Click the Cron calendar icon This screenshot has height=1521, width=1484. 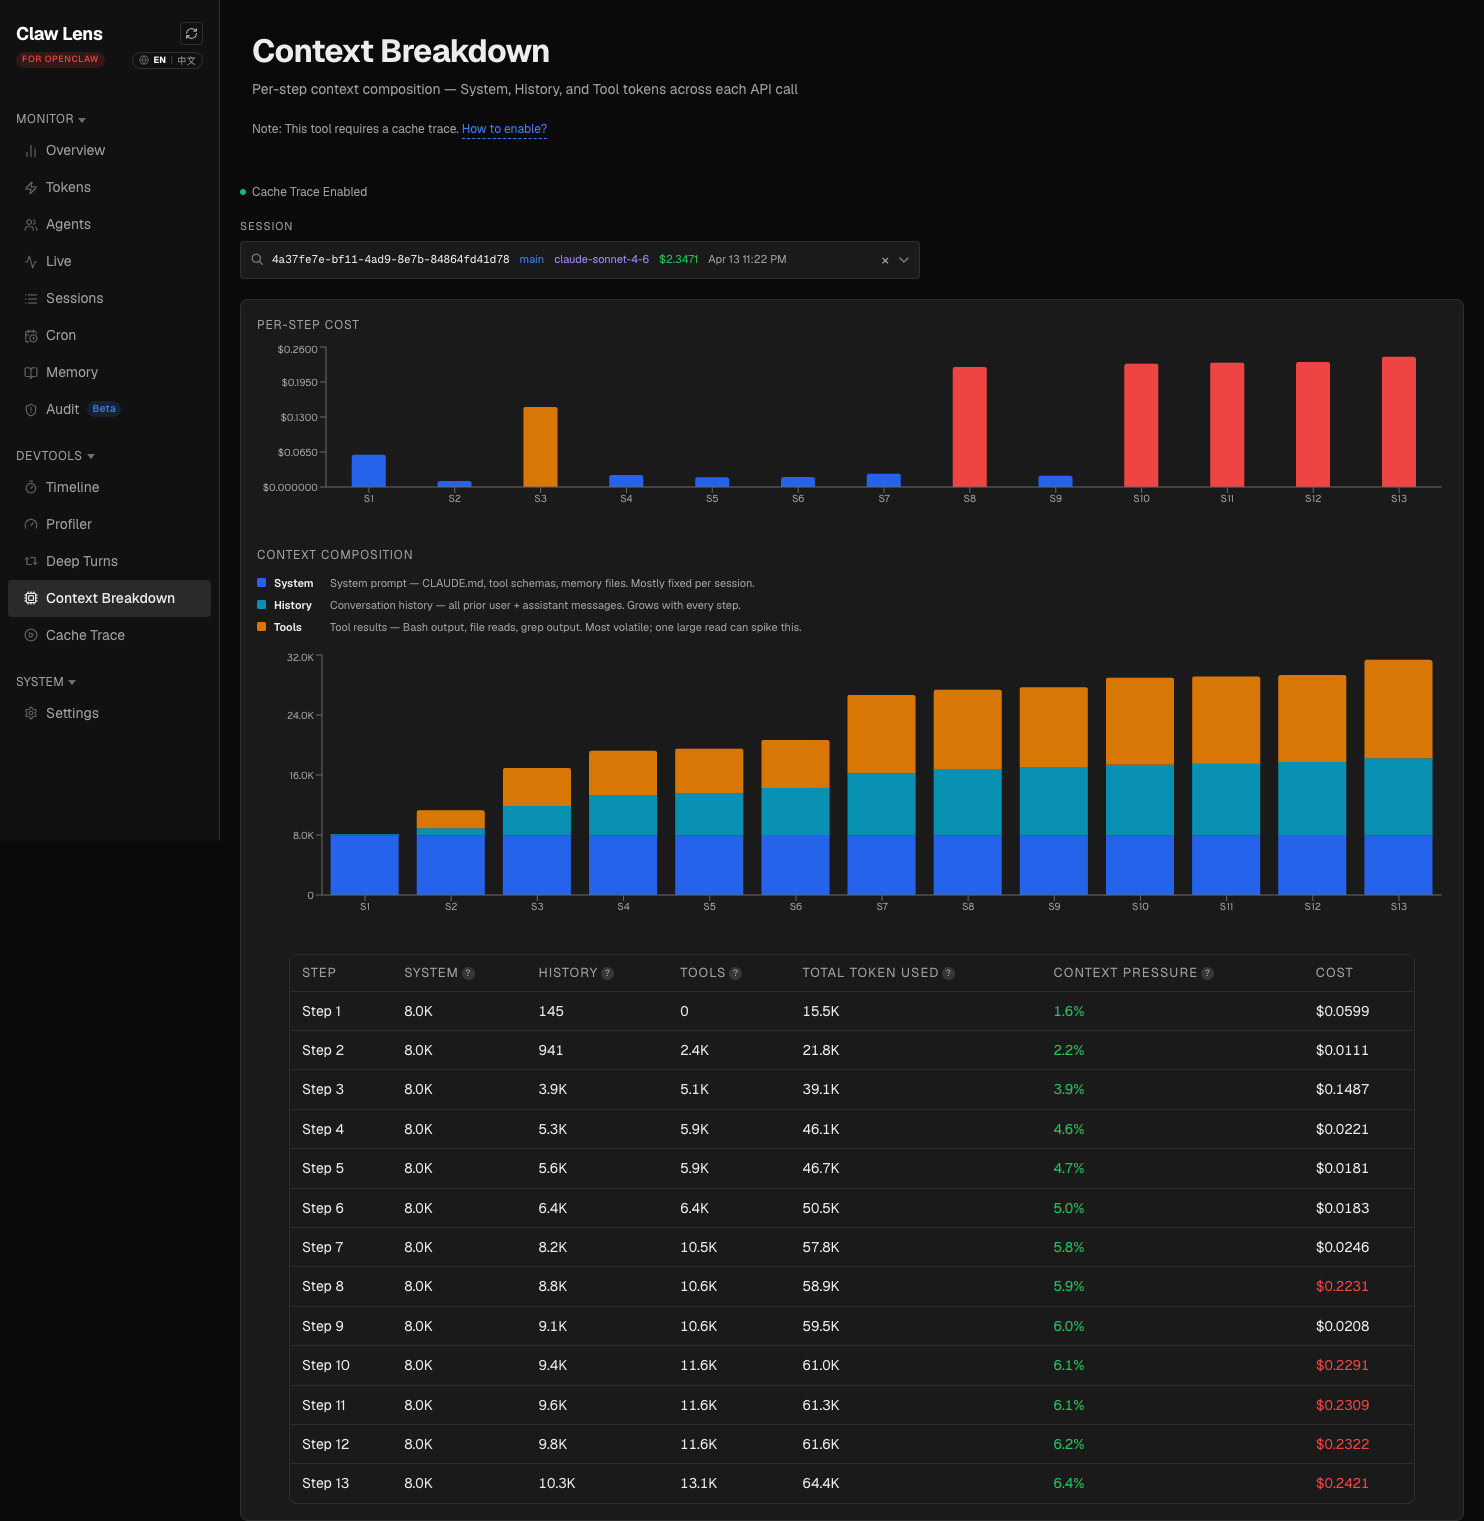(31, 336)
